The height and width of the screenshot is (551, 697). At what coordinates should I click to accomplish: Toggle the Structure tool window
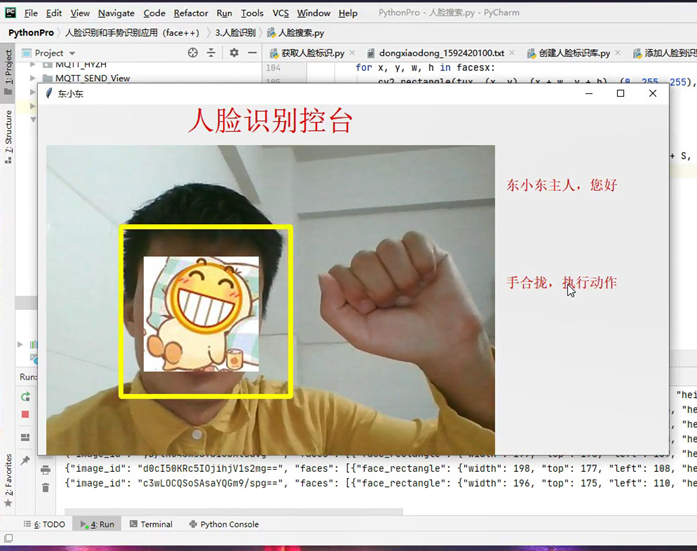click(8, 137)
